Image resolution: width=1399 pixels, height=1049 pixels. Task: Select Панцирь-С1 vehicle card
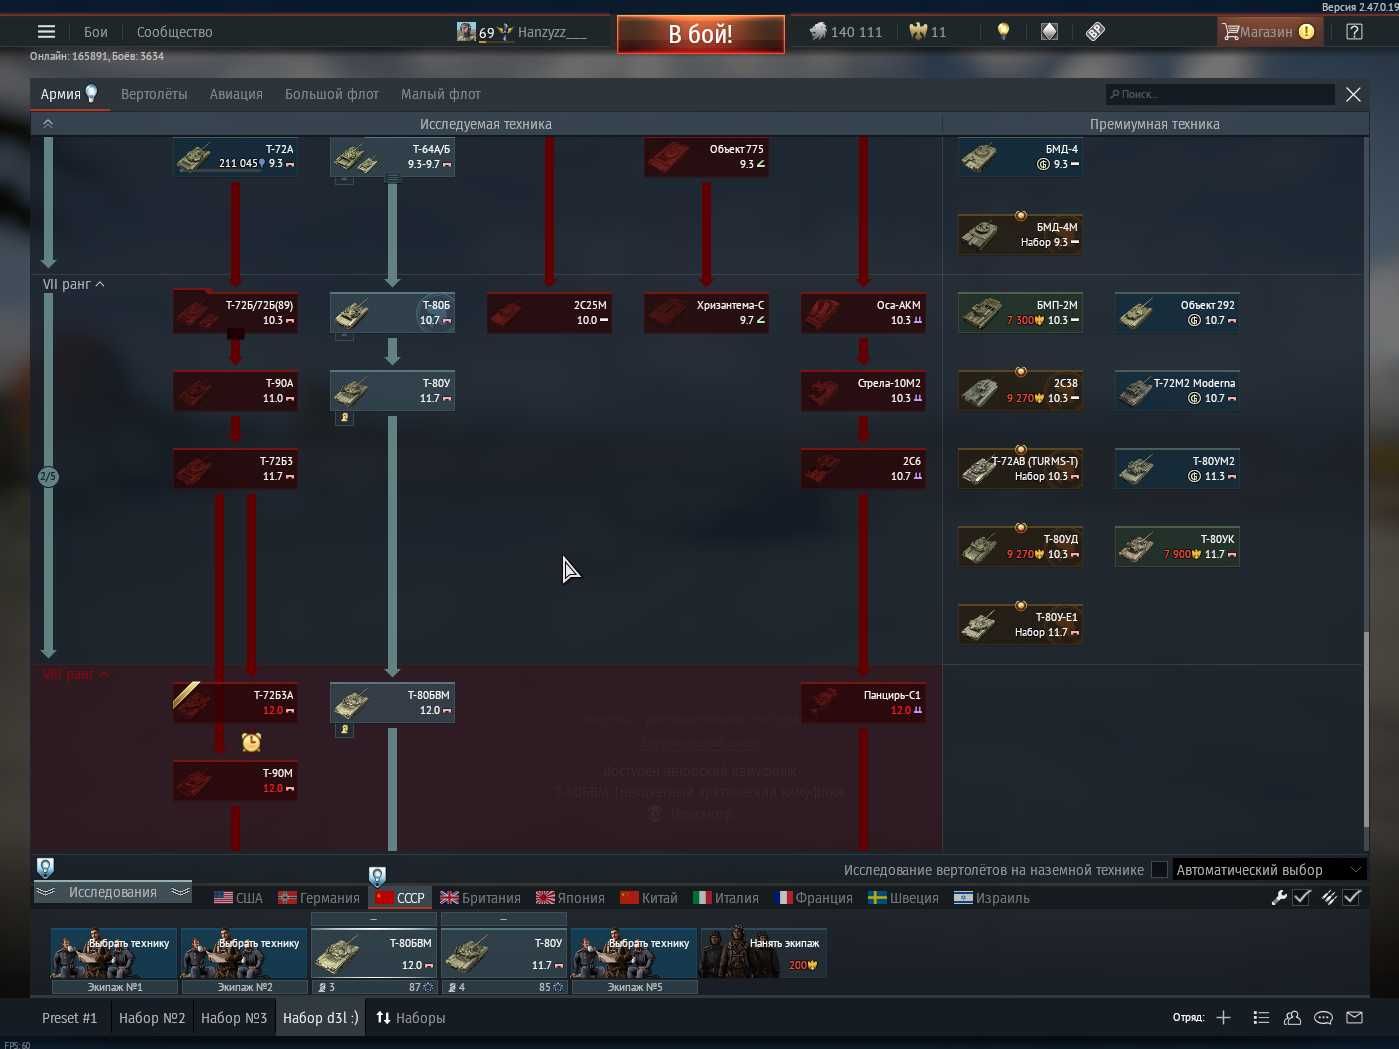[863, 703]
